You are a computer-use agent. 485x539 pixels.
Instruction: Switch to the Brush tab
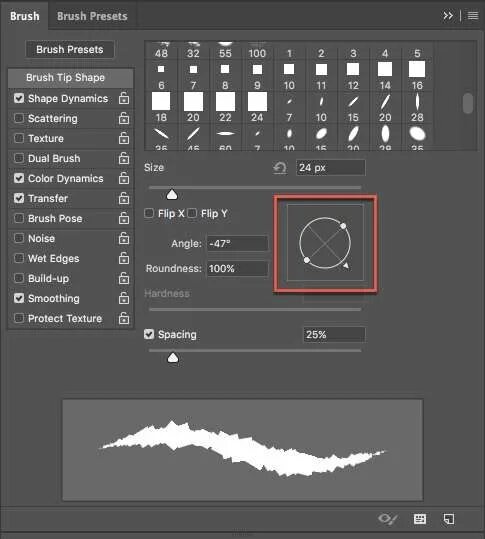[x=25, y=16]
